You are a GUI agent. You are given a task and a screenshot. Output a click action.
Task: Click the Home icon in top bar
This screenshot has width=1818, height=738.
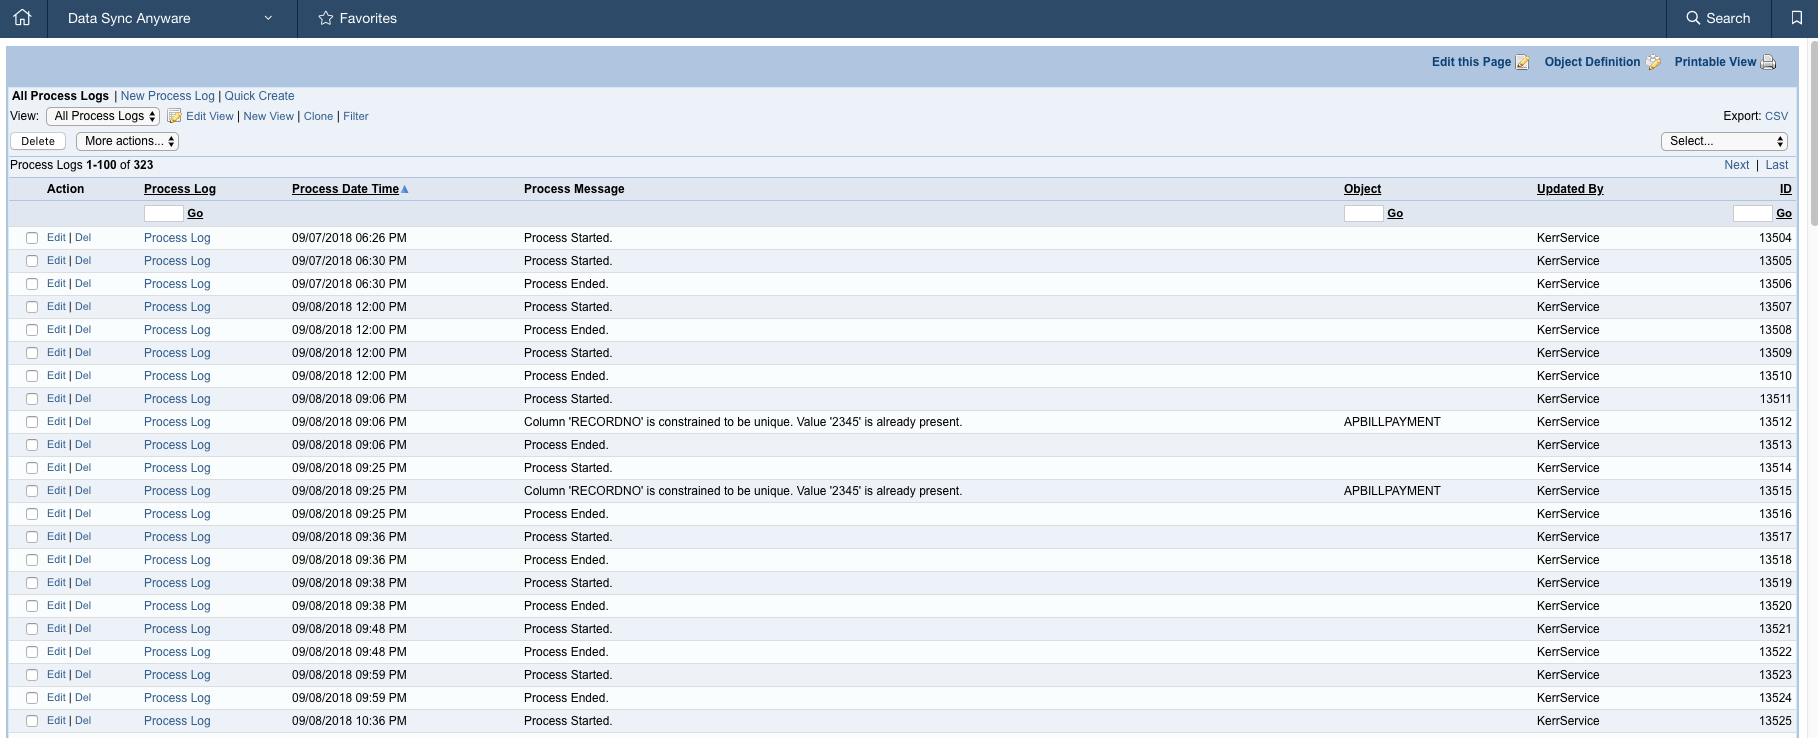(23, 18)
